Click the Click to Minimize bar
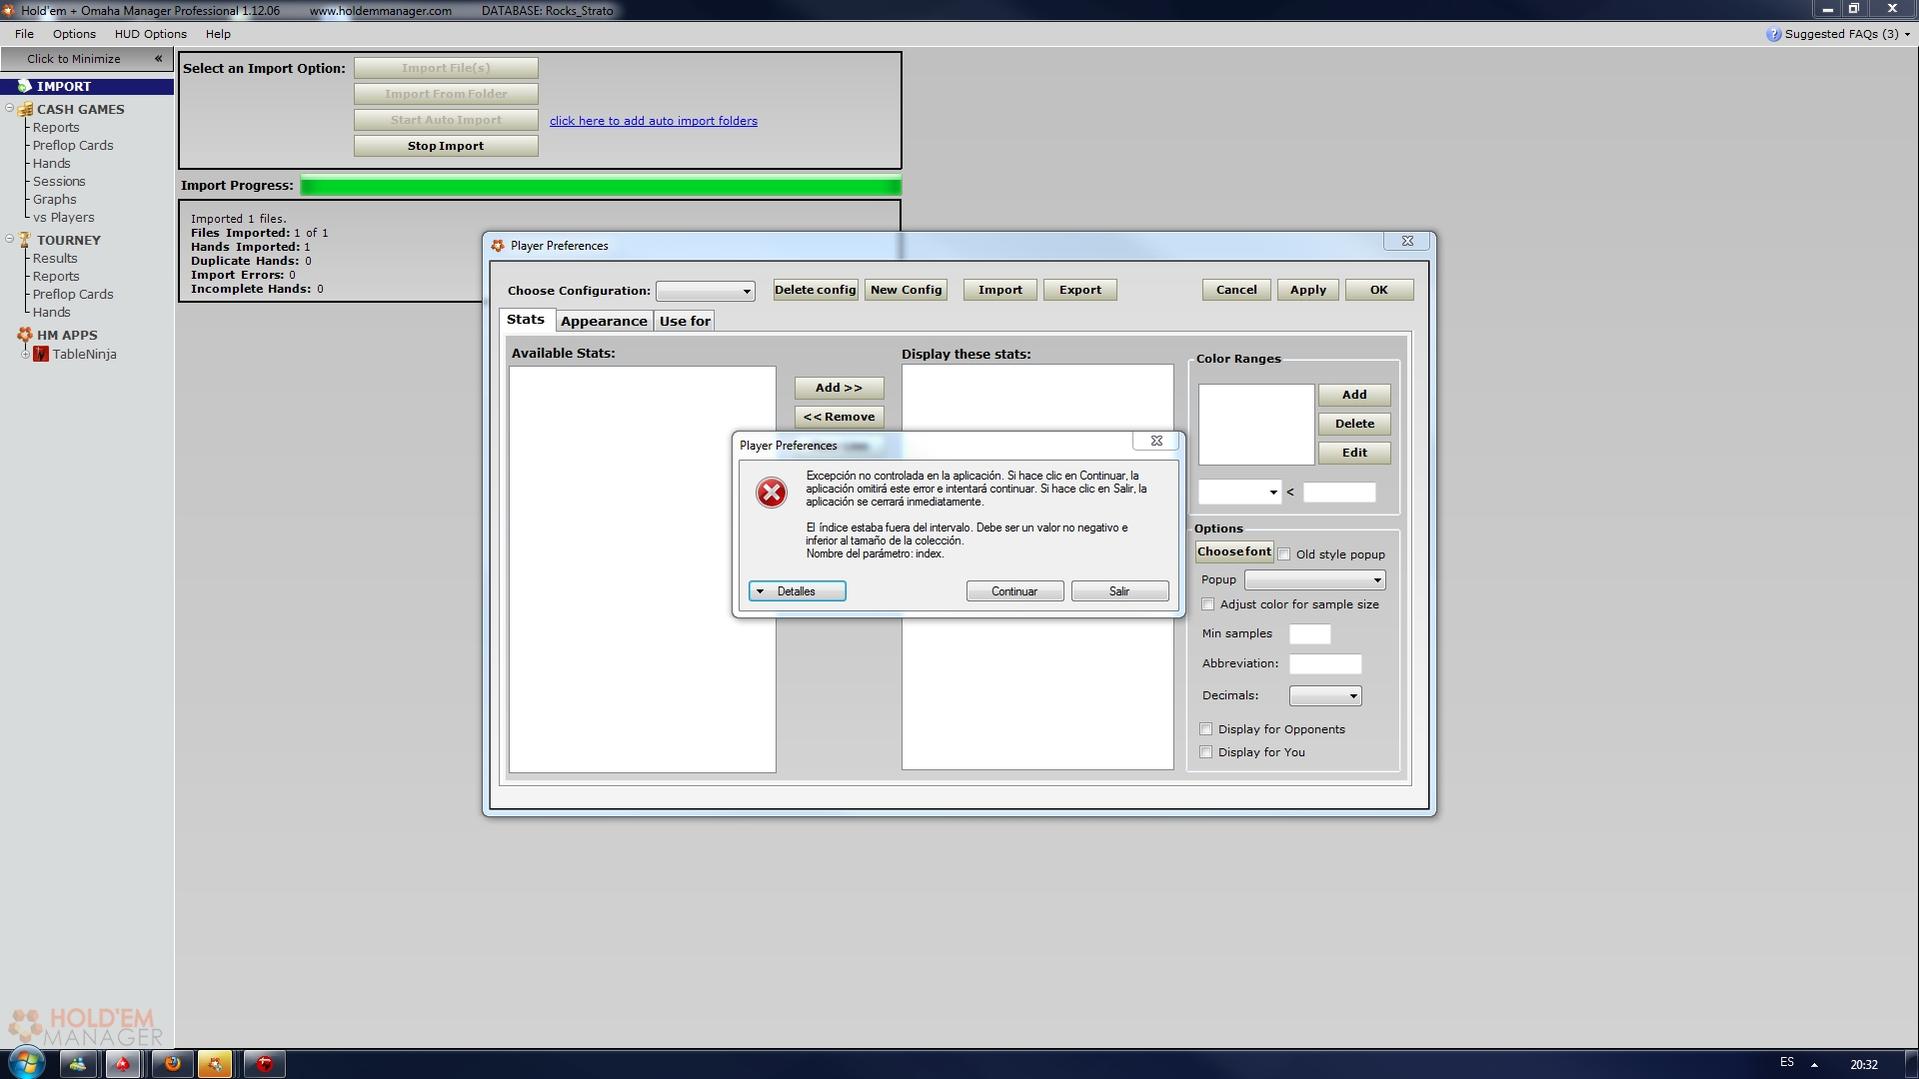 (87, 59)
